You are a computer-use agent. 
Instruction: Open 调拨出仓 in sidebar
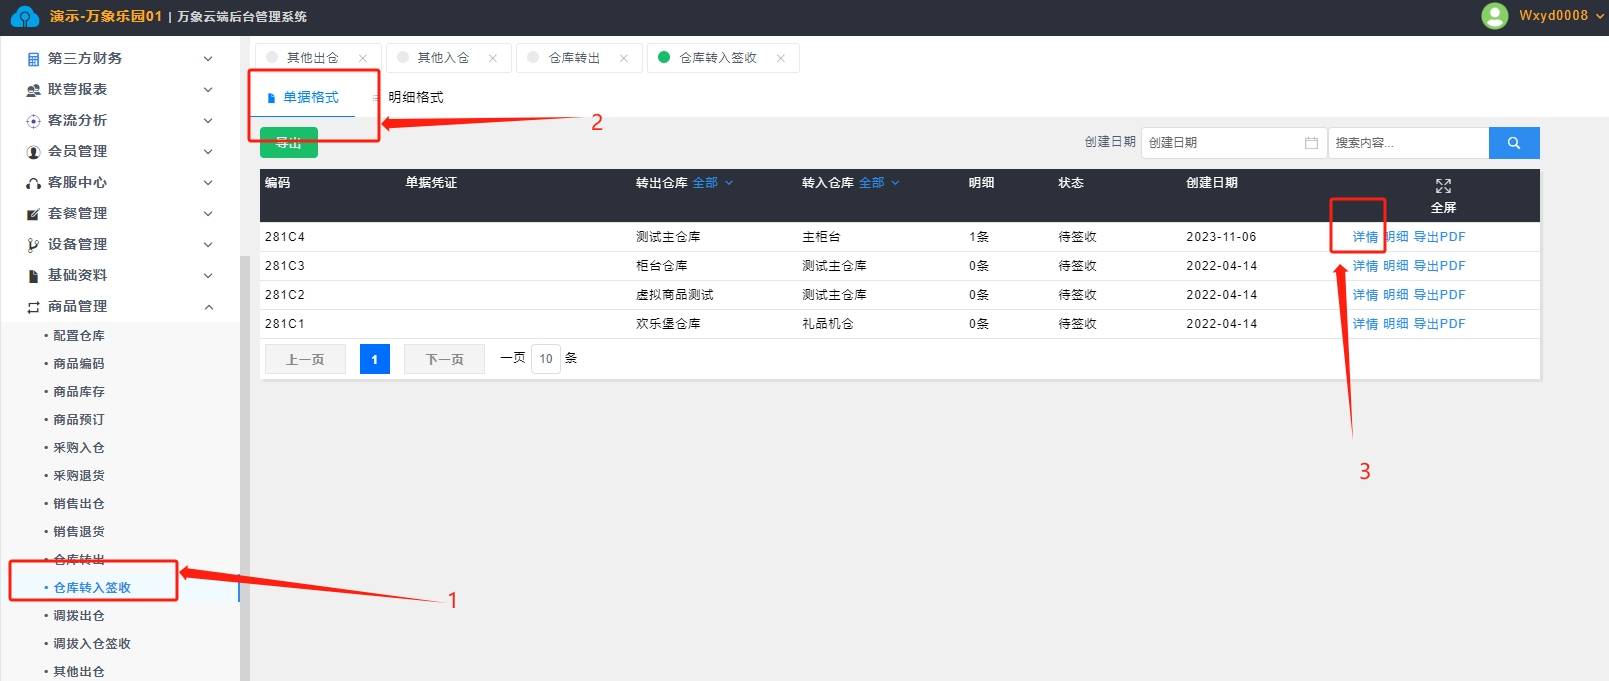(79, 616)
